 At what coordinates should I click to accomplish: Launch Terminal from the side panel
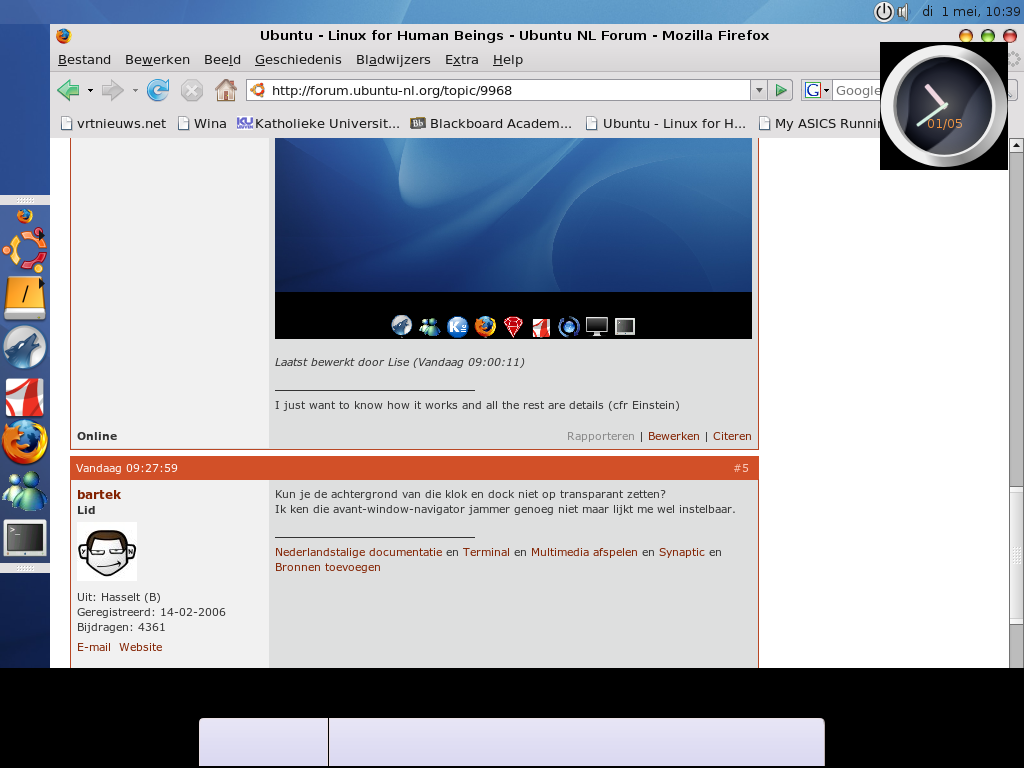click(24, 539)
